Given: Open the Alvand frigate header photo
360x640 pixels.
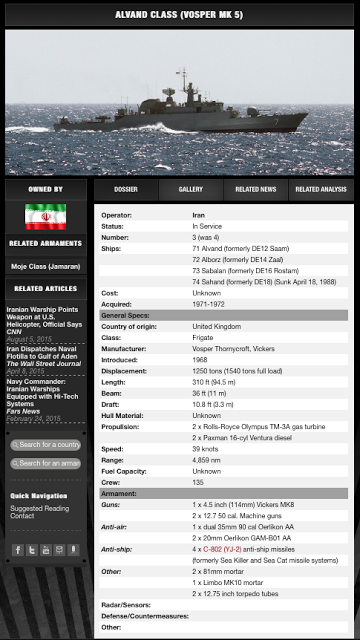Looking at the screenshot, I should click(x=180, y=102).
